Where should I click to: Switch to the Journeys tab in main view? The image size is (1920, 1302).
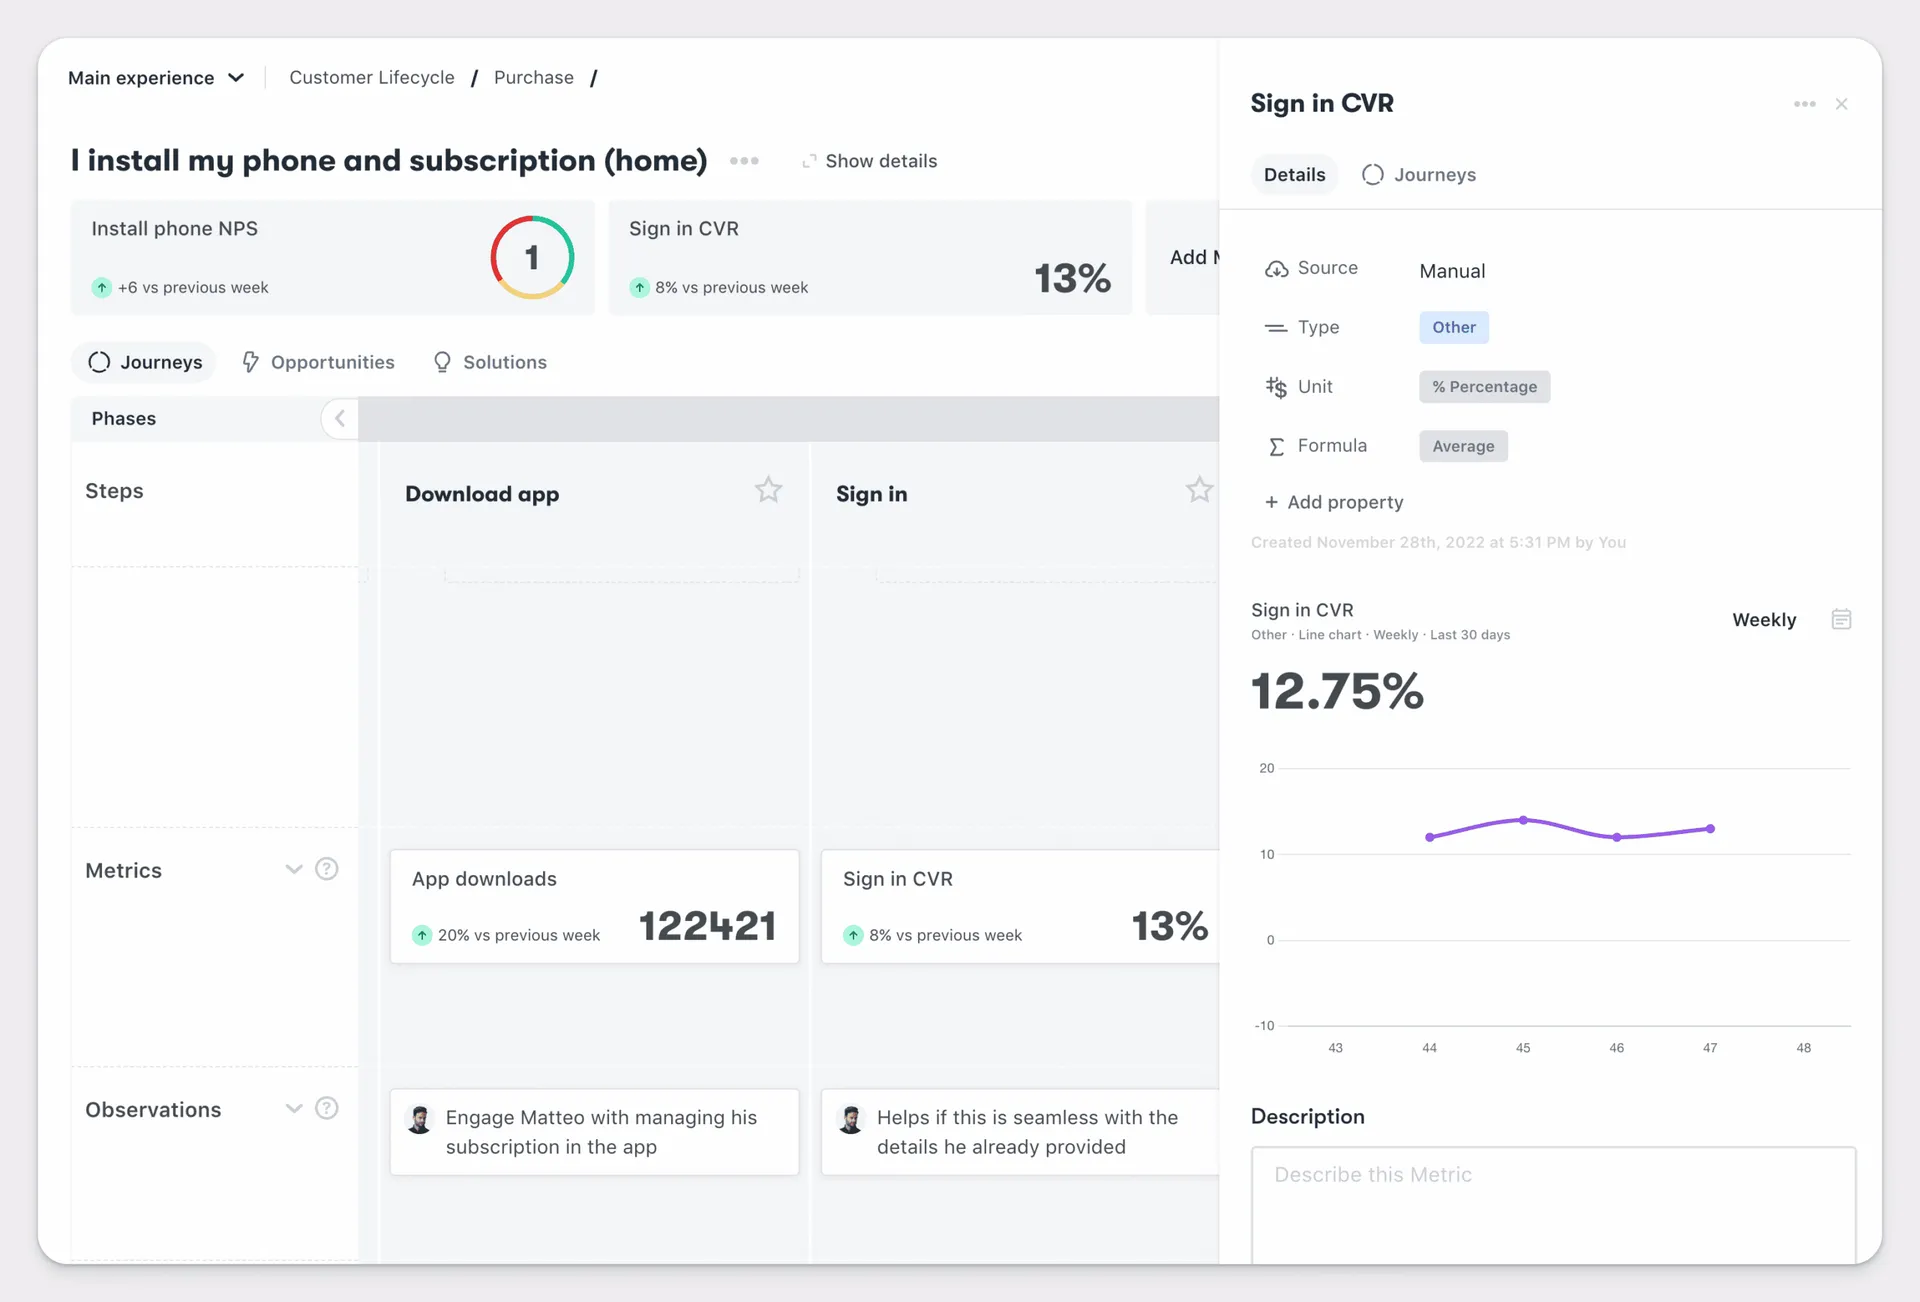145,362
